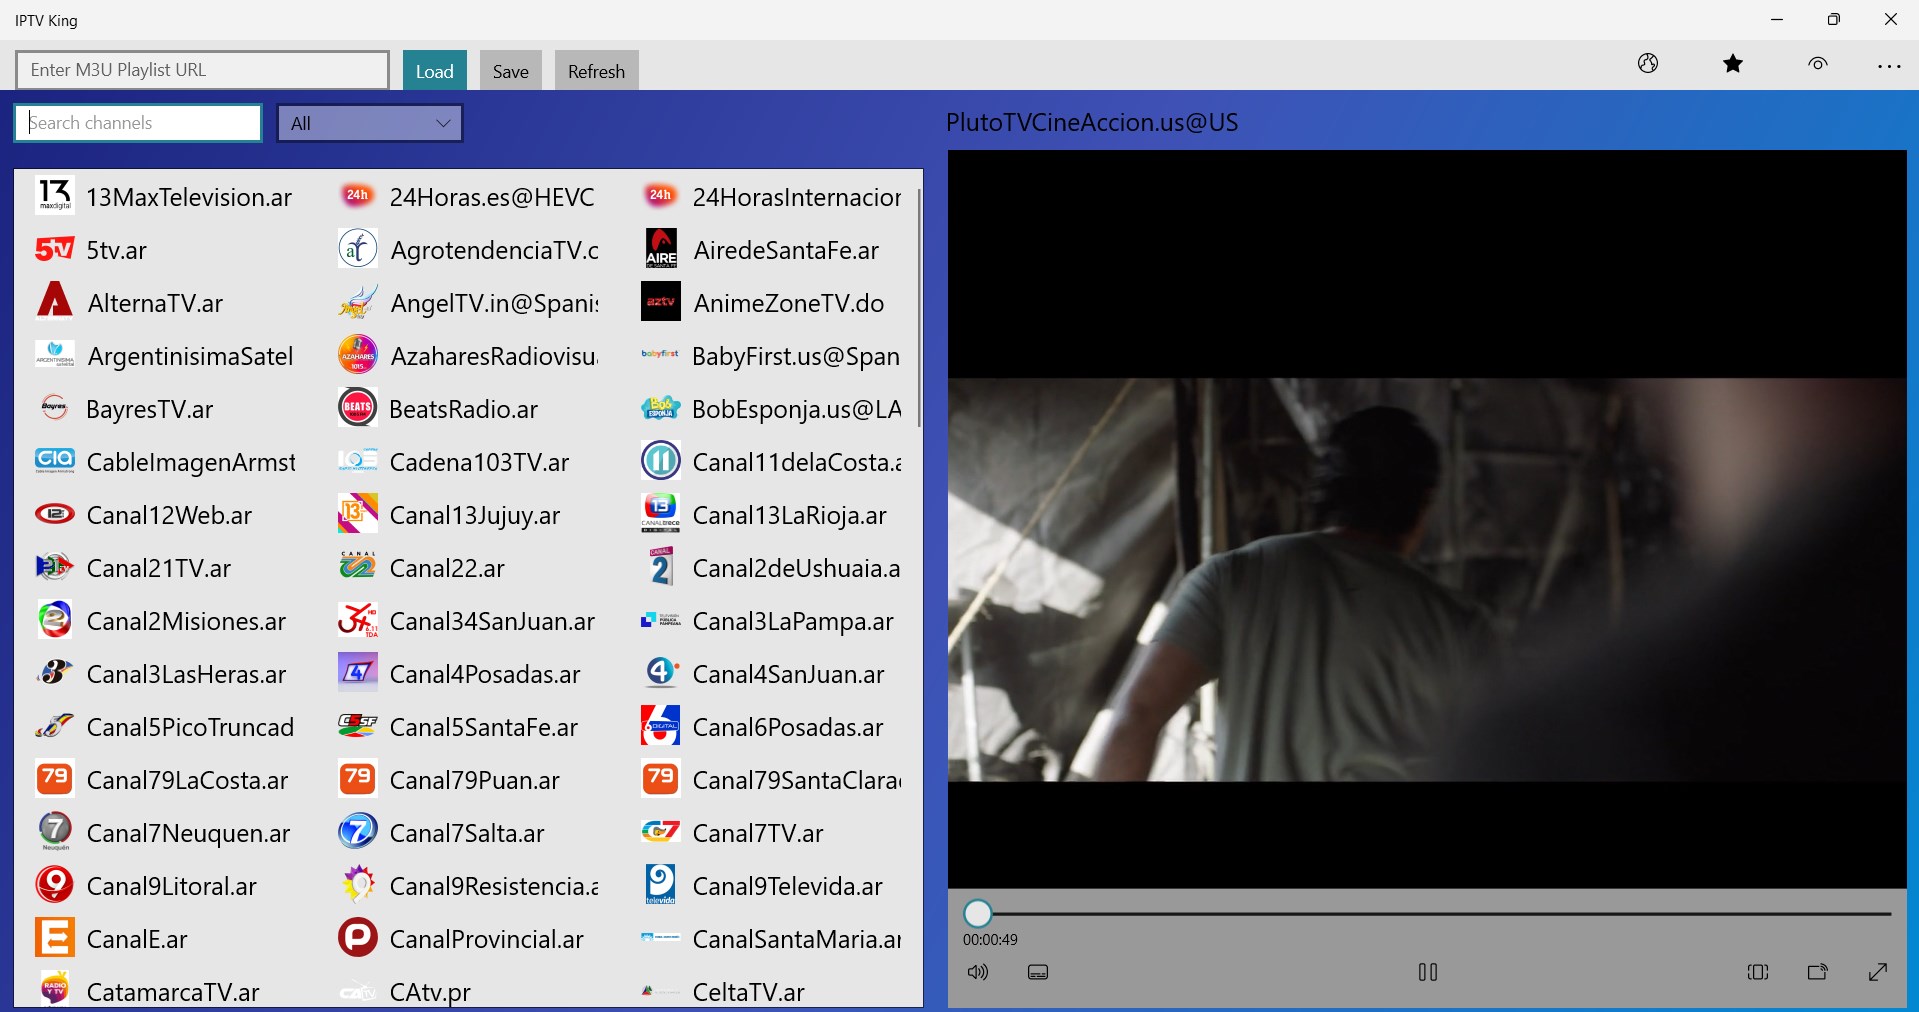Click the Save button

510,70
